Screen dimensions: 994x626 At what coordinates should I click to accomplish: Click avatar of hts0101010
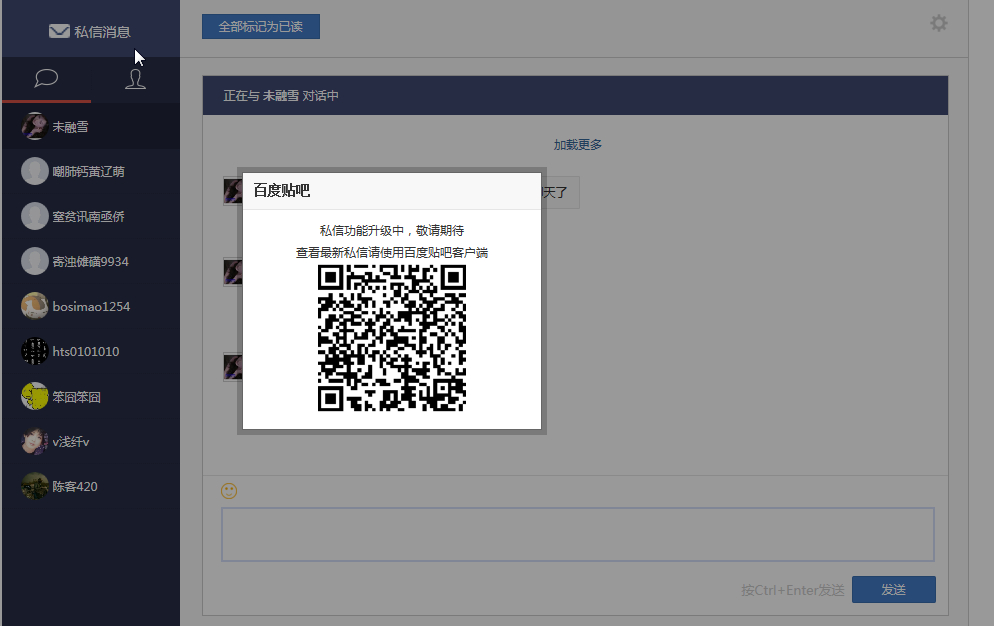[35, 351]
